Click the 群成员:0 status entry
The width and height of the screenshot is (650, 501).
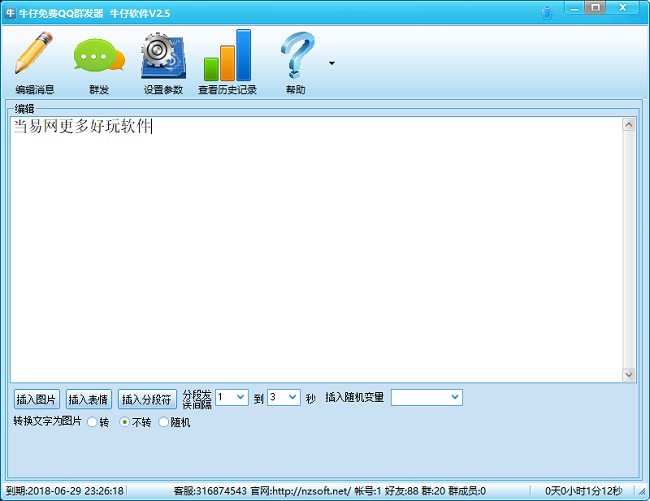(467, 491)
